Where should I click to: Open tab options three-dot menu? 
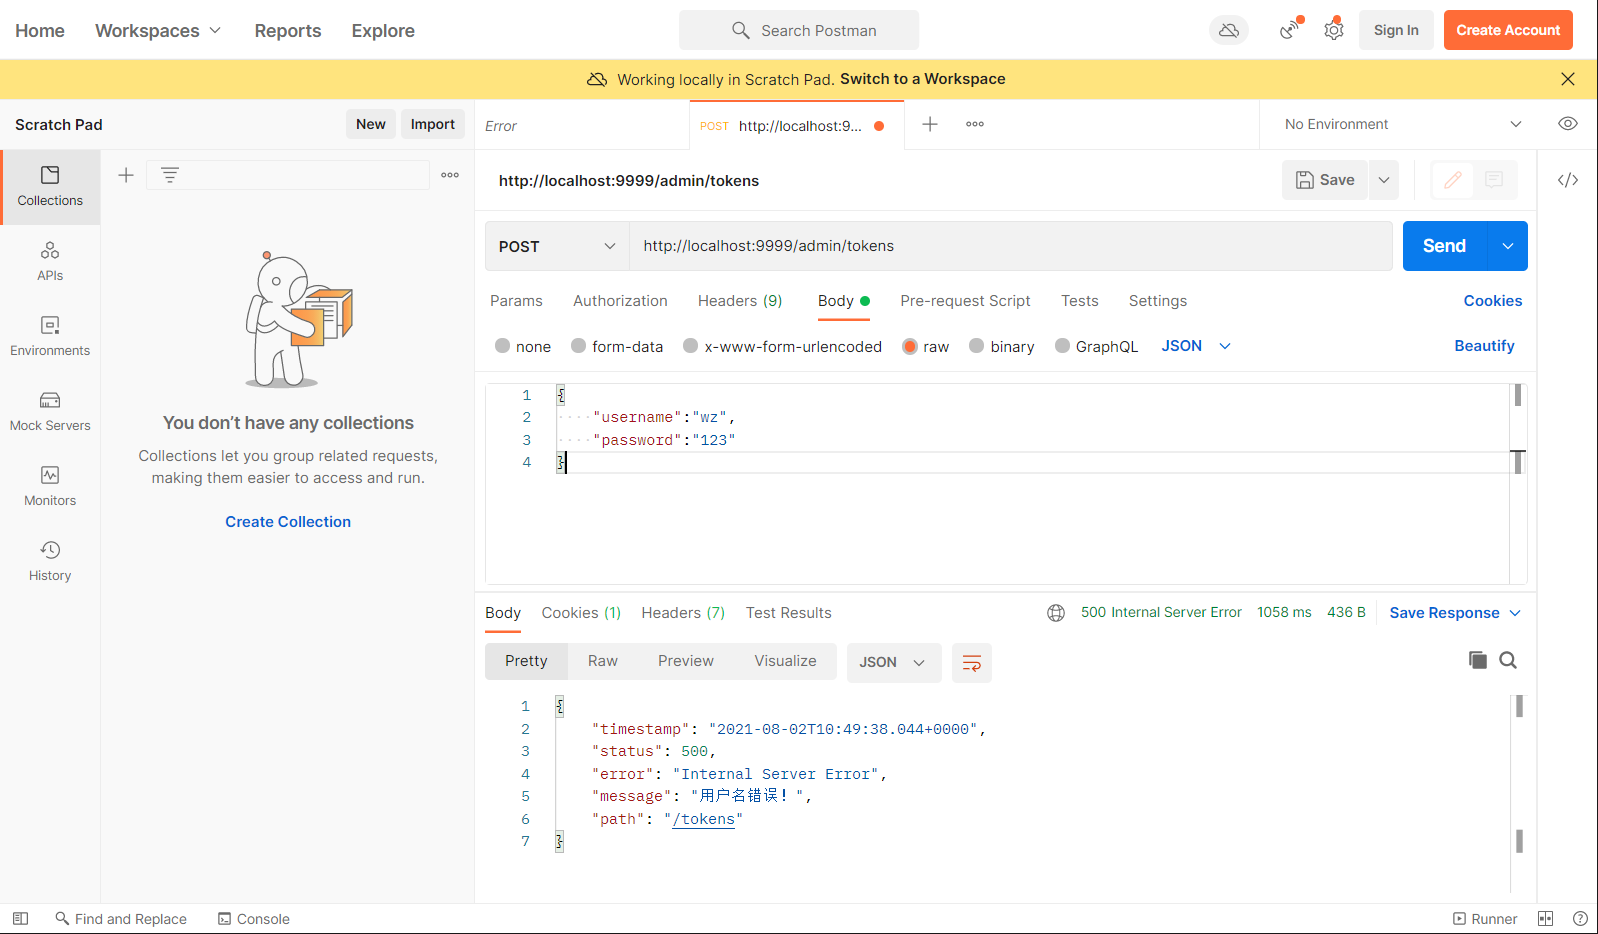pos(975,124)
